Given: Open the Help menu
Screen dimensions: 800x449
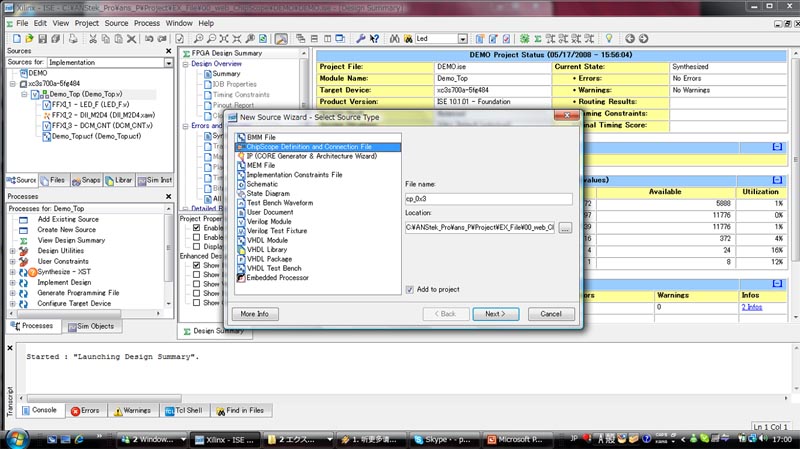Looking at the screenshot, I should coord(206,23).
